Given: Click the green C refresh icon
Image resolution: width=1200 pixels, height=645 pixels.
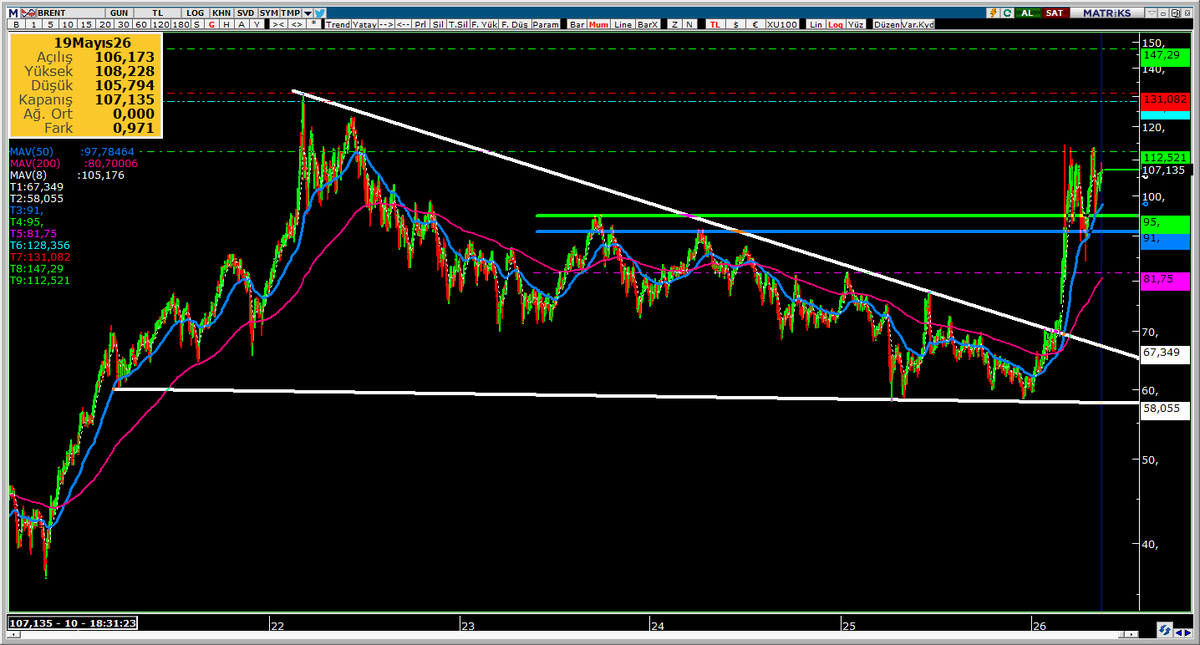Looking at the screenshot, I should pyautogui.click(x=1009, y=11).
